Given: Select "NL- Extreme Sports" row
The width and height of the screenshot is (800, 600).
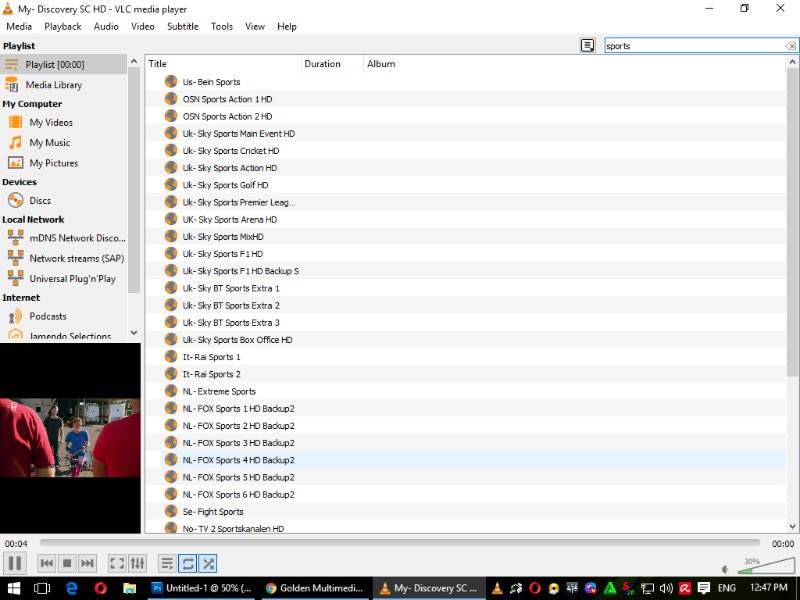Looking at the screenshot, I should [x=465, y=391].
